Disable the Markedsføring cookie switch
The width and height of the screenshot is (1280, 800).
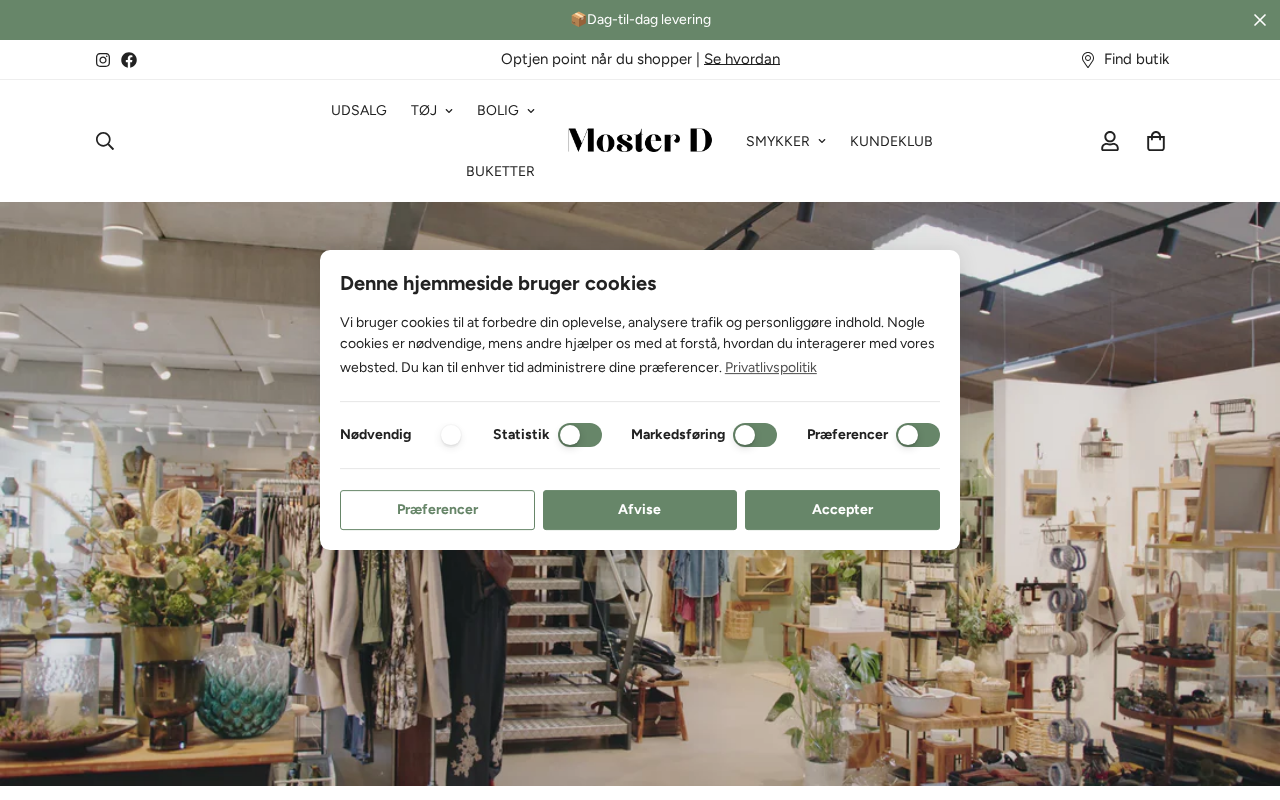tap(755, 435)
